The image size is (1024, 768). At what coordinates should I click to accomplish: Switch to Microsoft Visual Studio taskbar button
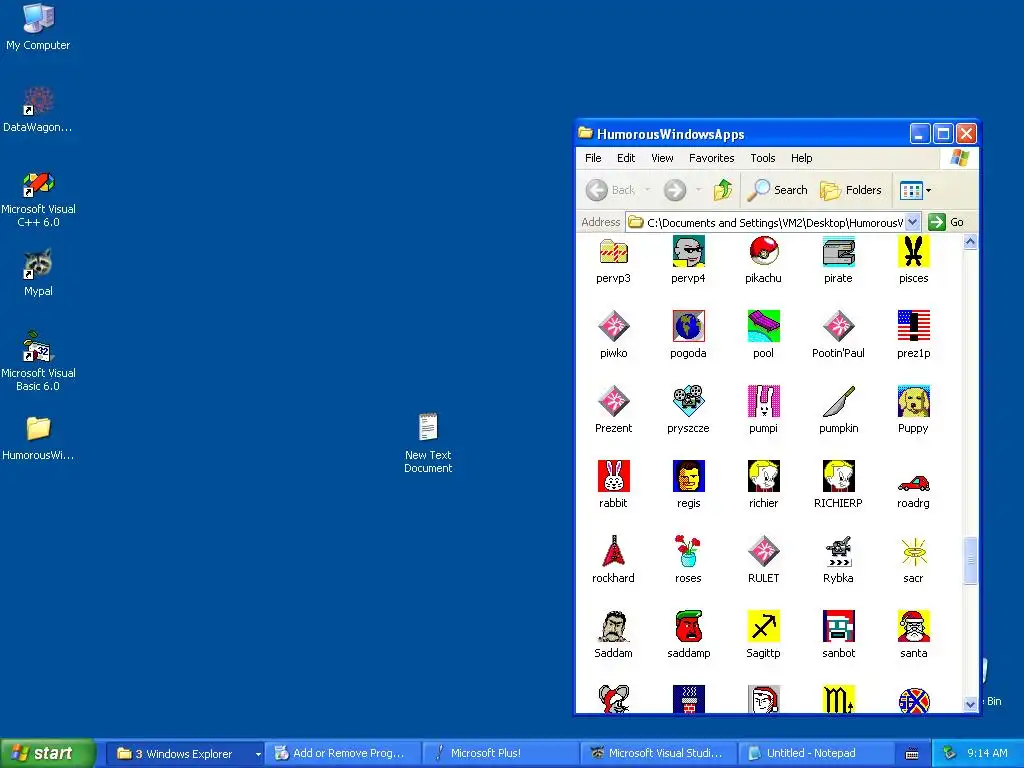pos(658,753)
